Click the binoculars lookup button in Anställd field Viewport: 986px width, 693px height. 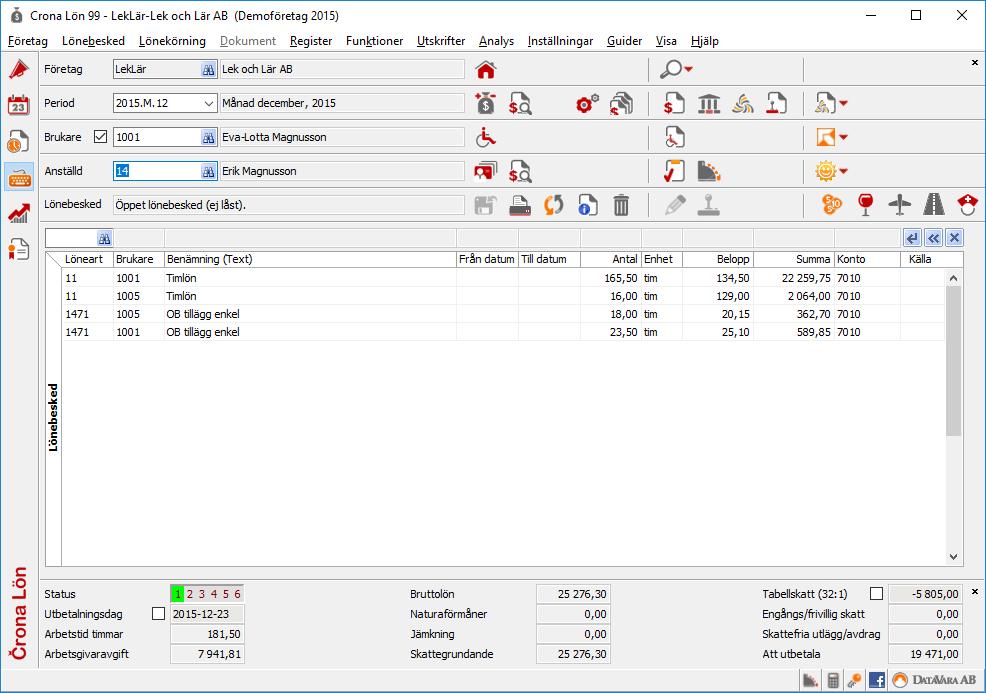[x=208, y=171]
